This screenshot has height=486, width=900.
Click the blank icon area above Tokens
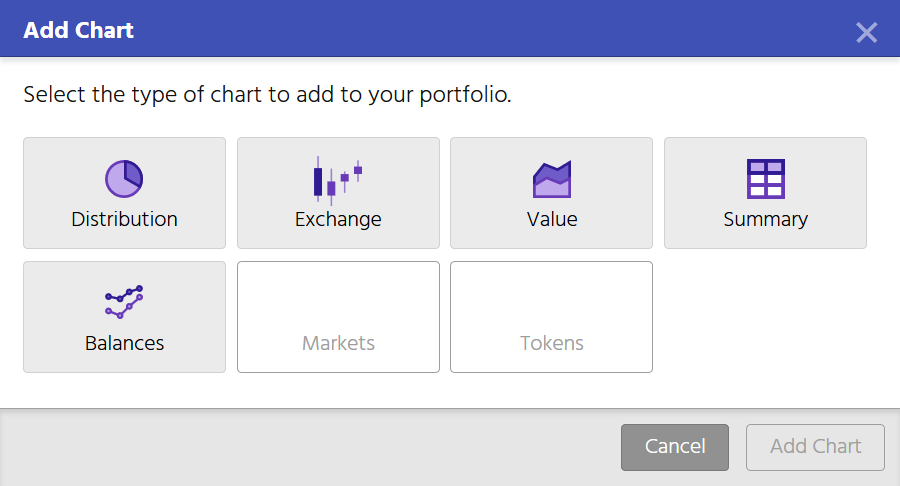coord(551,298)
